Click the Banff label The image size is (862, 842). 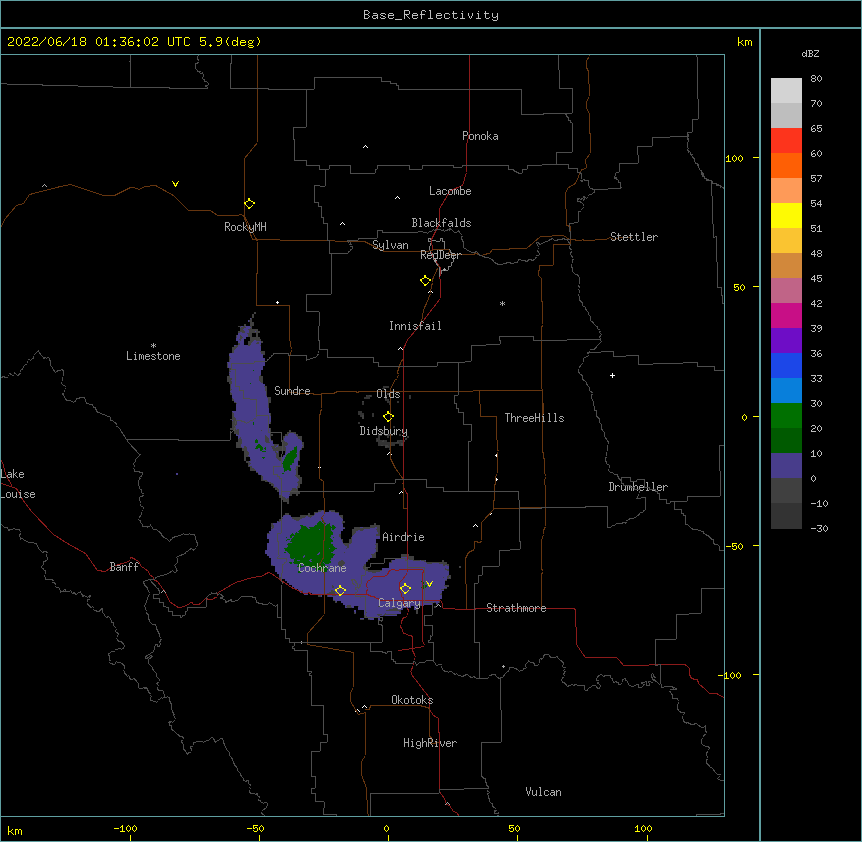click(124, 567)
